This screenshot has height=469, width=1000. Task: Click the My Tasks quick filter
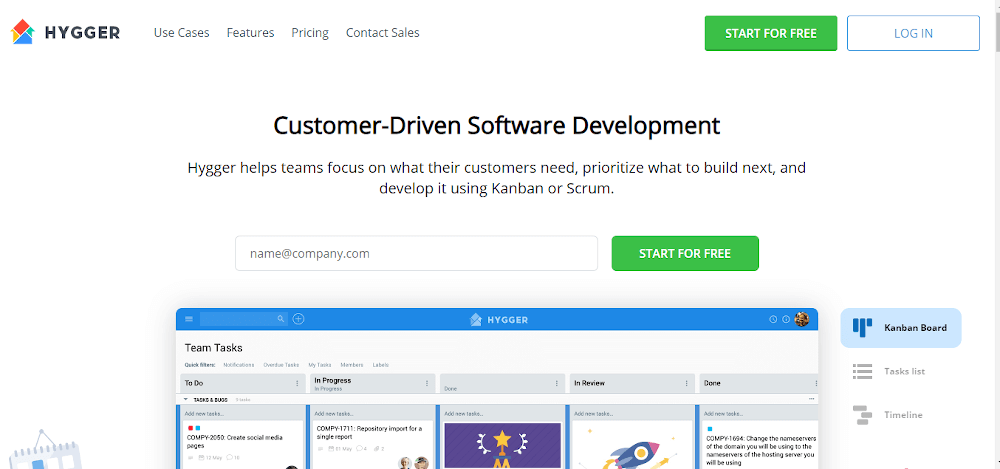[x=320, y=365]
